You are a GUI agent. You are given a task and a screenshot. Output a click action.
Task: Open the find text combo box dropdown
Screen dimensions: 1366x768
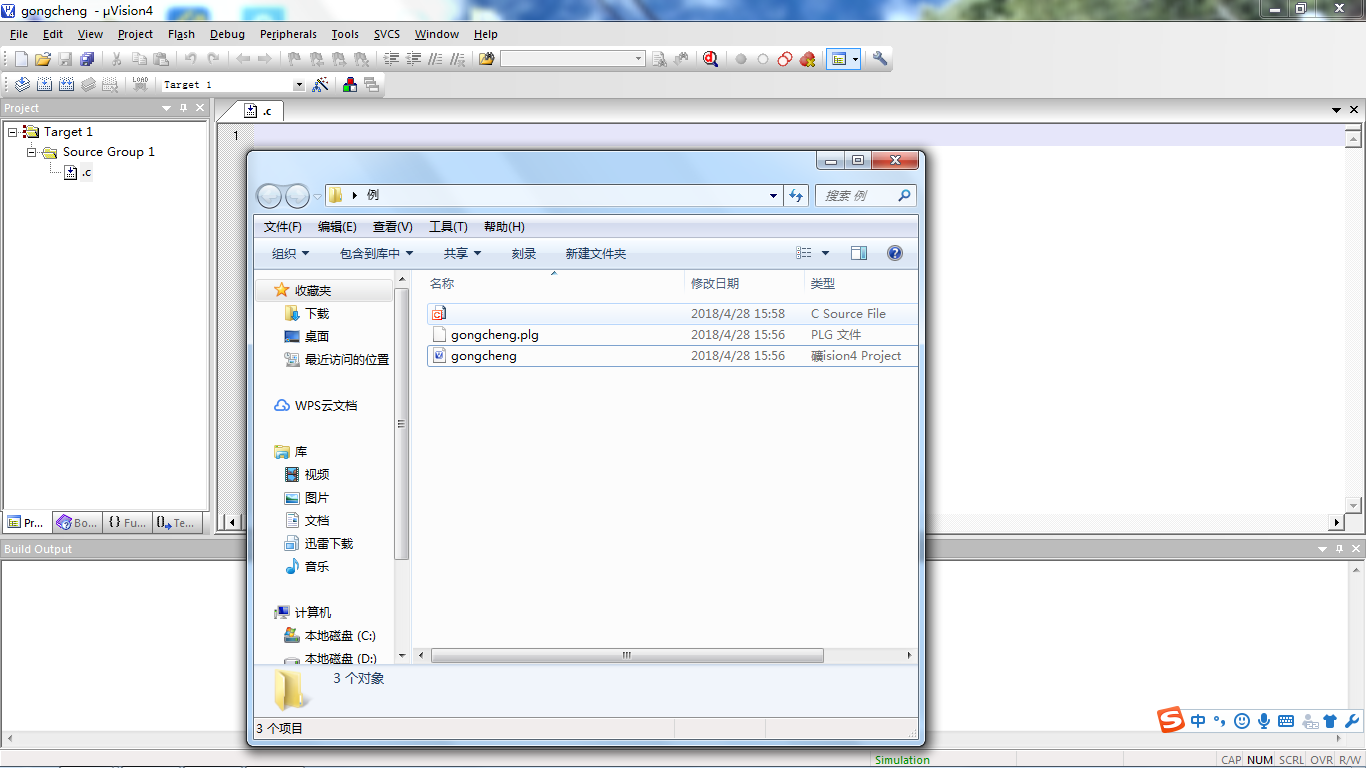(x=639, y=59)
